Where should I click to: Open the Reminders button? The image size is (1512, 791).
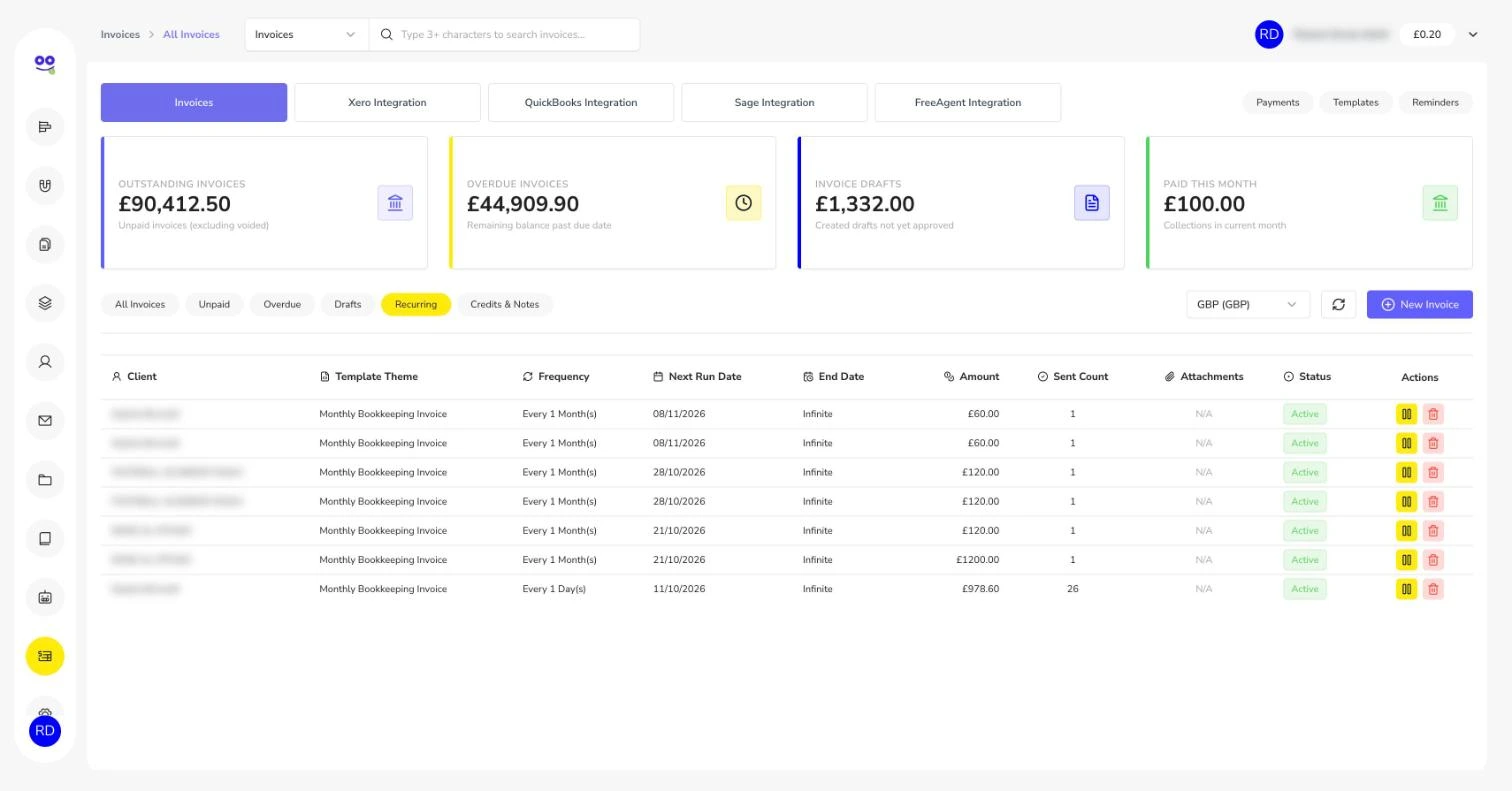coord(1435,103)
